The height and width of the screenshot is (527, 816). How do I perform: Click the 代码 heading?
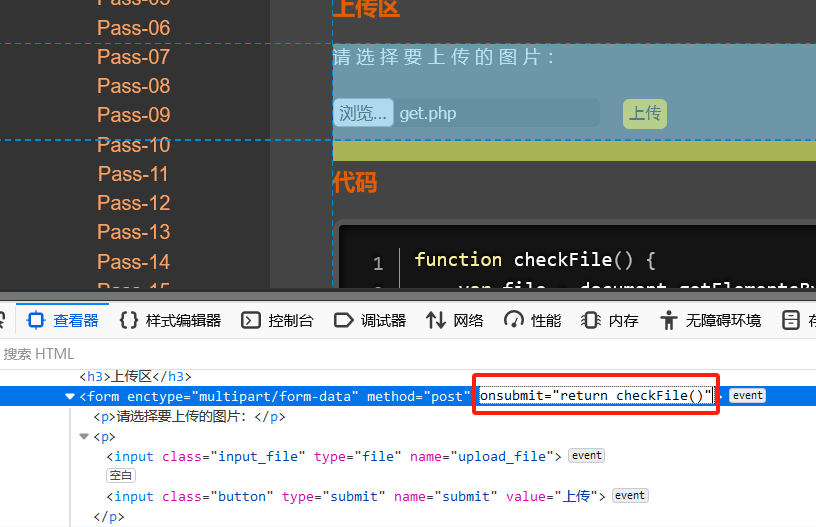point(355,183)
